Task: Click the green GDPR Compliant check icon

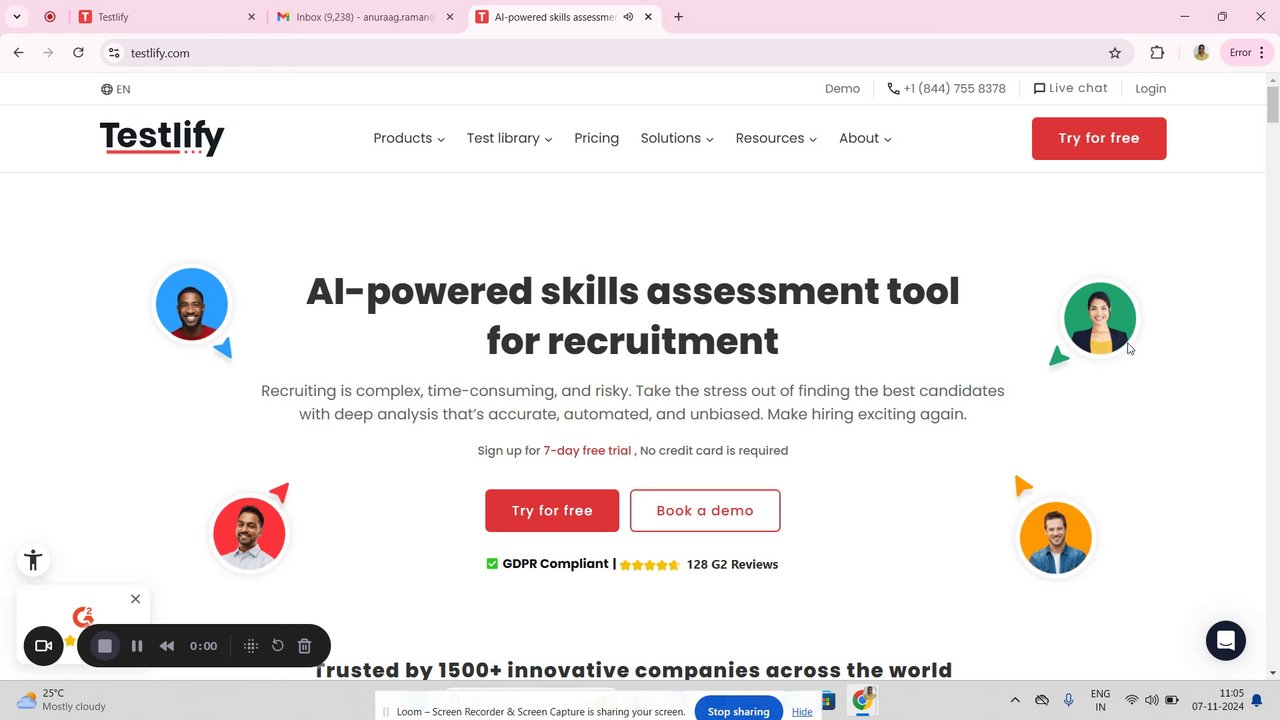Action: click(492, 564)
